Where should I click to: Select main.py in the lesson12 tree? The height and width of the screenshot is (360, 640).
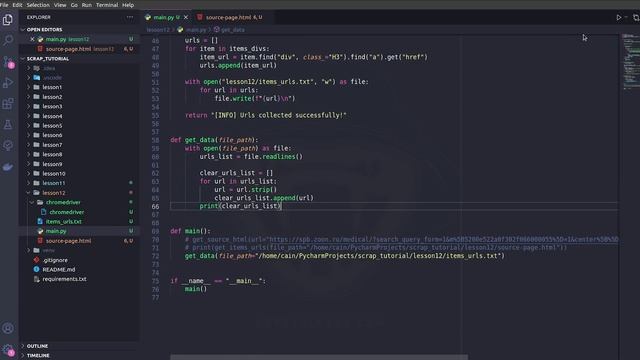56,231
